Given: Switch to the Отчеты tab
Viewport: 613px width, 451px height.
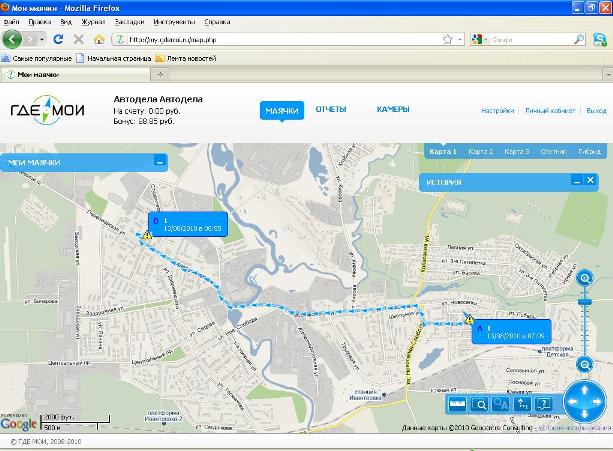Looking at the screenshot, I should (x=330, y=109).
